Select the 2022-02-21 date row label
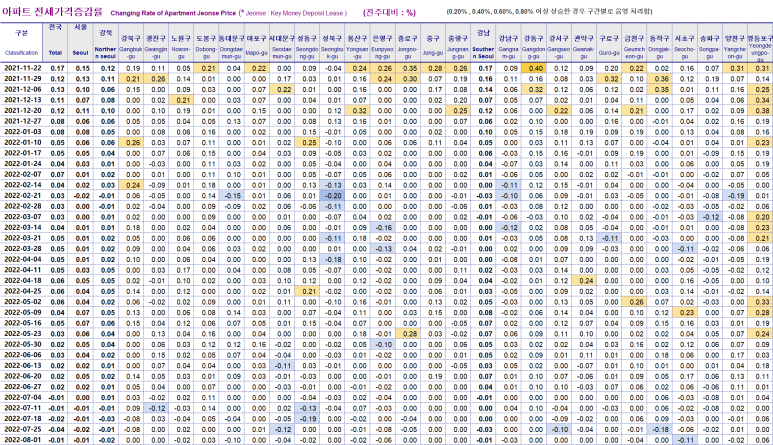 (x=22, y=196)
